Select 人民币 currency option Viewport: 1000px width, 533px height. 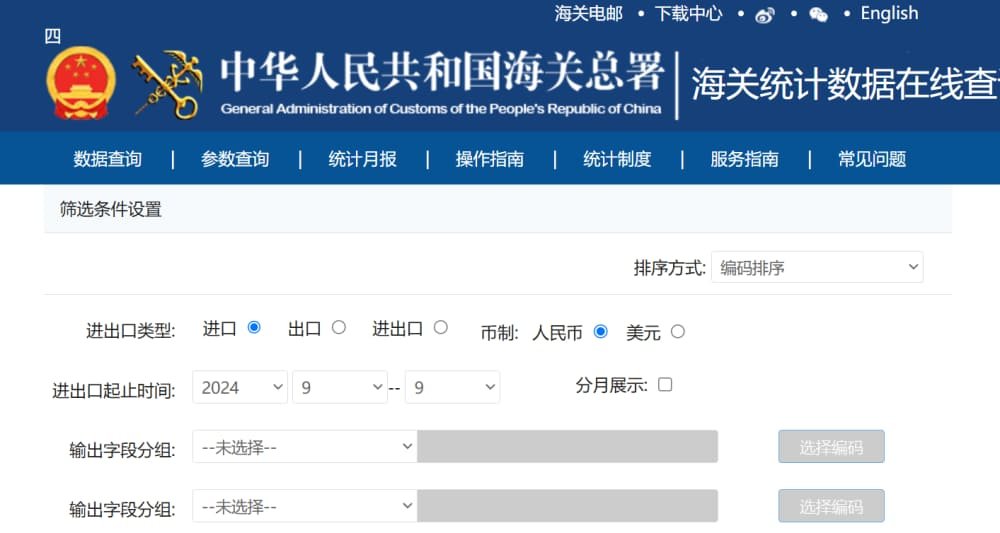click(x=601, y=332)
